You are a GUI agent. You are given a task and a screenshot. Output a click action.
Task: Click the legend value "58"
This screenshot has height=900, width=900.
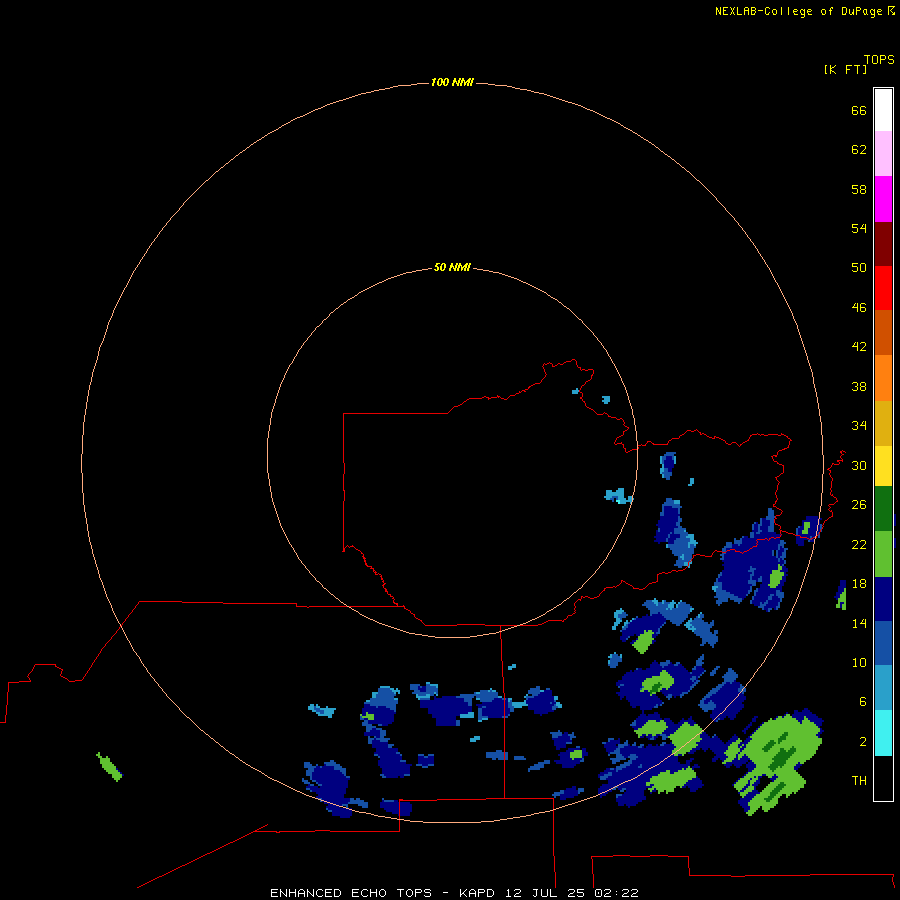tap(859, 189)
